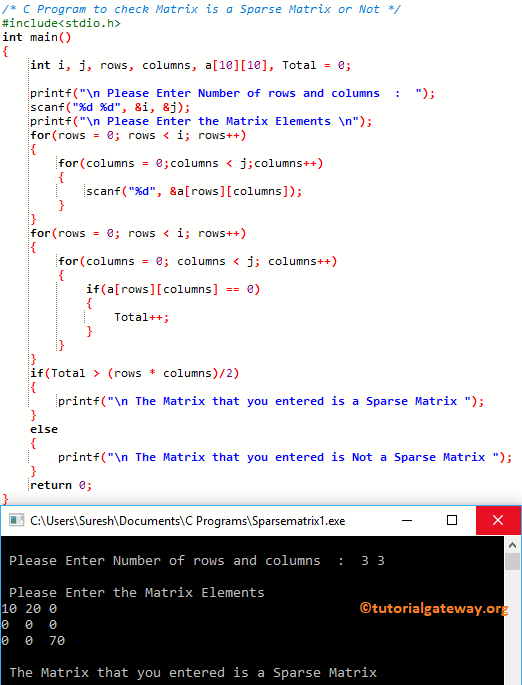
Task: Click the printf 'Please Enter the Matrix Elements' code line
Action: pos(201,121)
